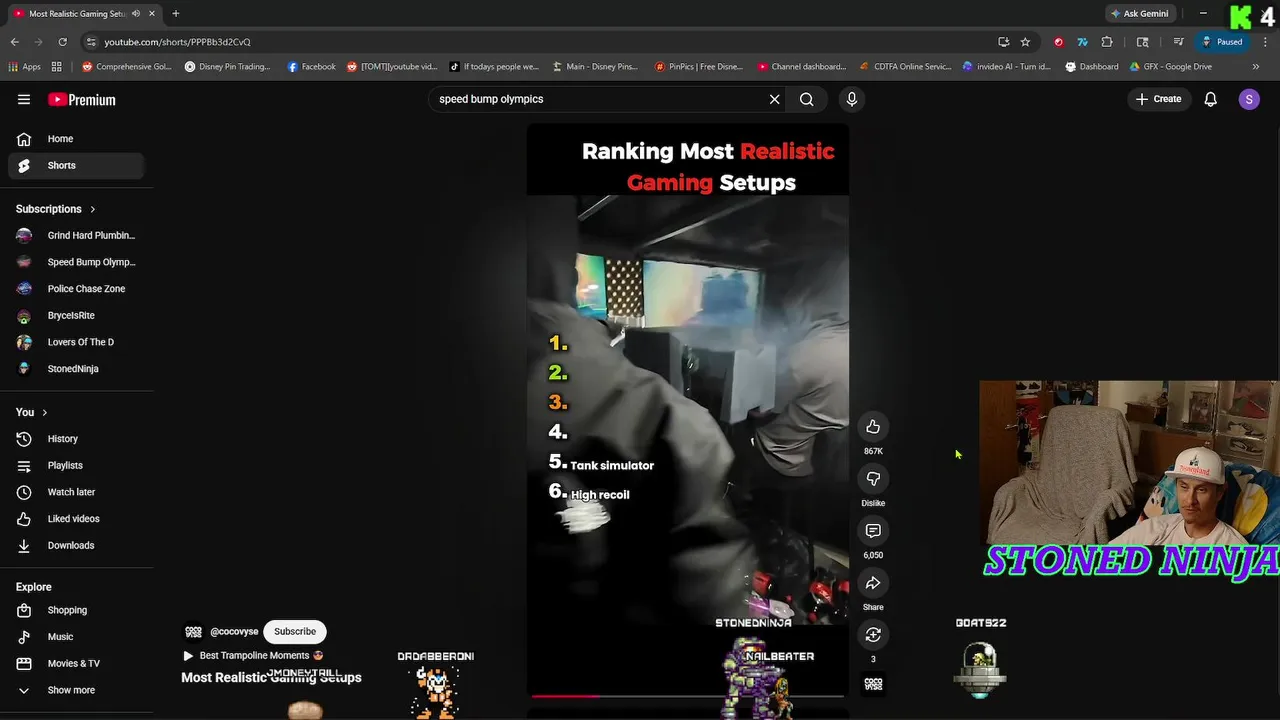Open the Short's sound thumbnail
The image size is (1280, 720).
click(x=873, y=684)
